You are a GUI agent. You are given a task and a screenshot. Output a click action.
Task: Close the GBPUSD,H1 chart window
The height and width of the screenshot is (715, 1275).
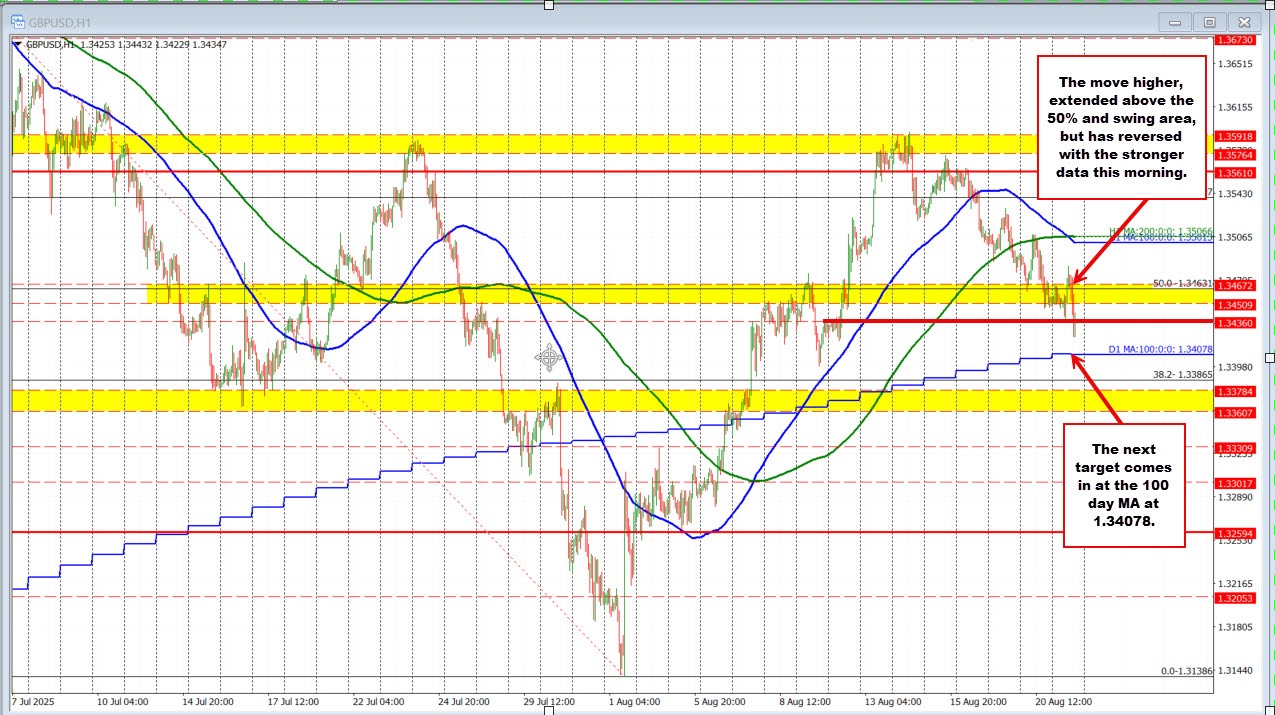click(1241, 21)
